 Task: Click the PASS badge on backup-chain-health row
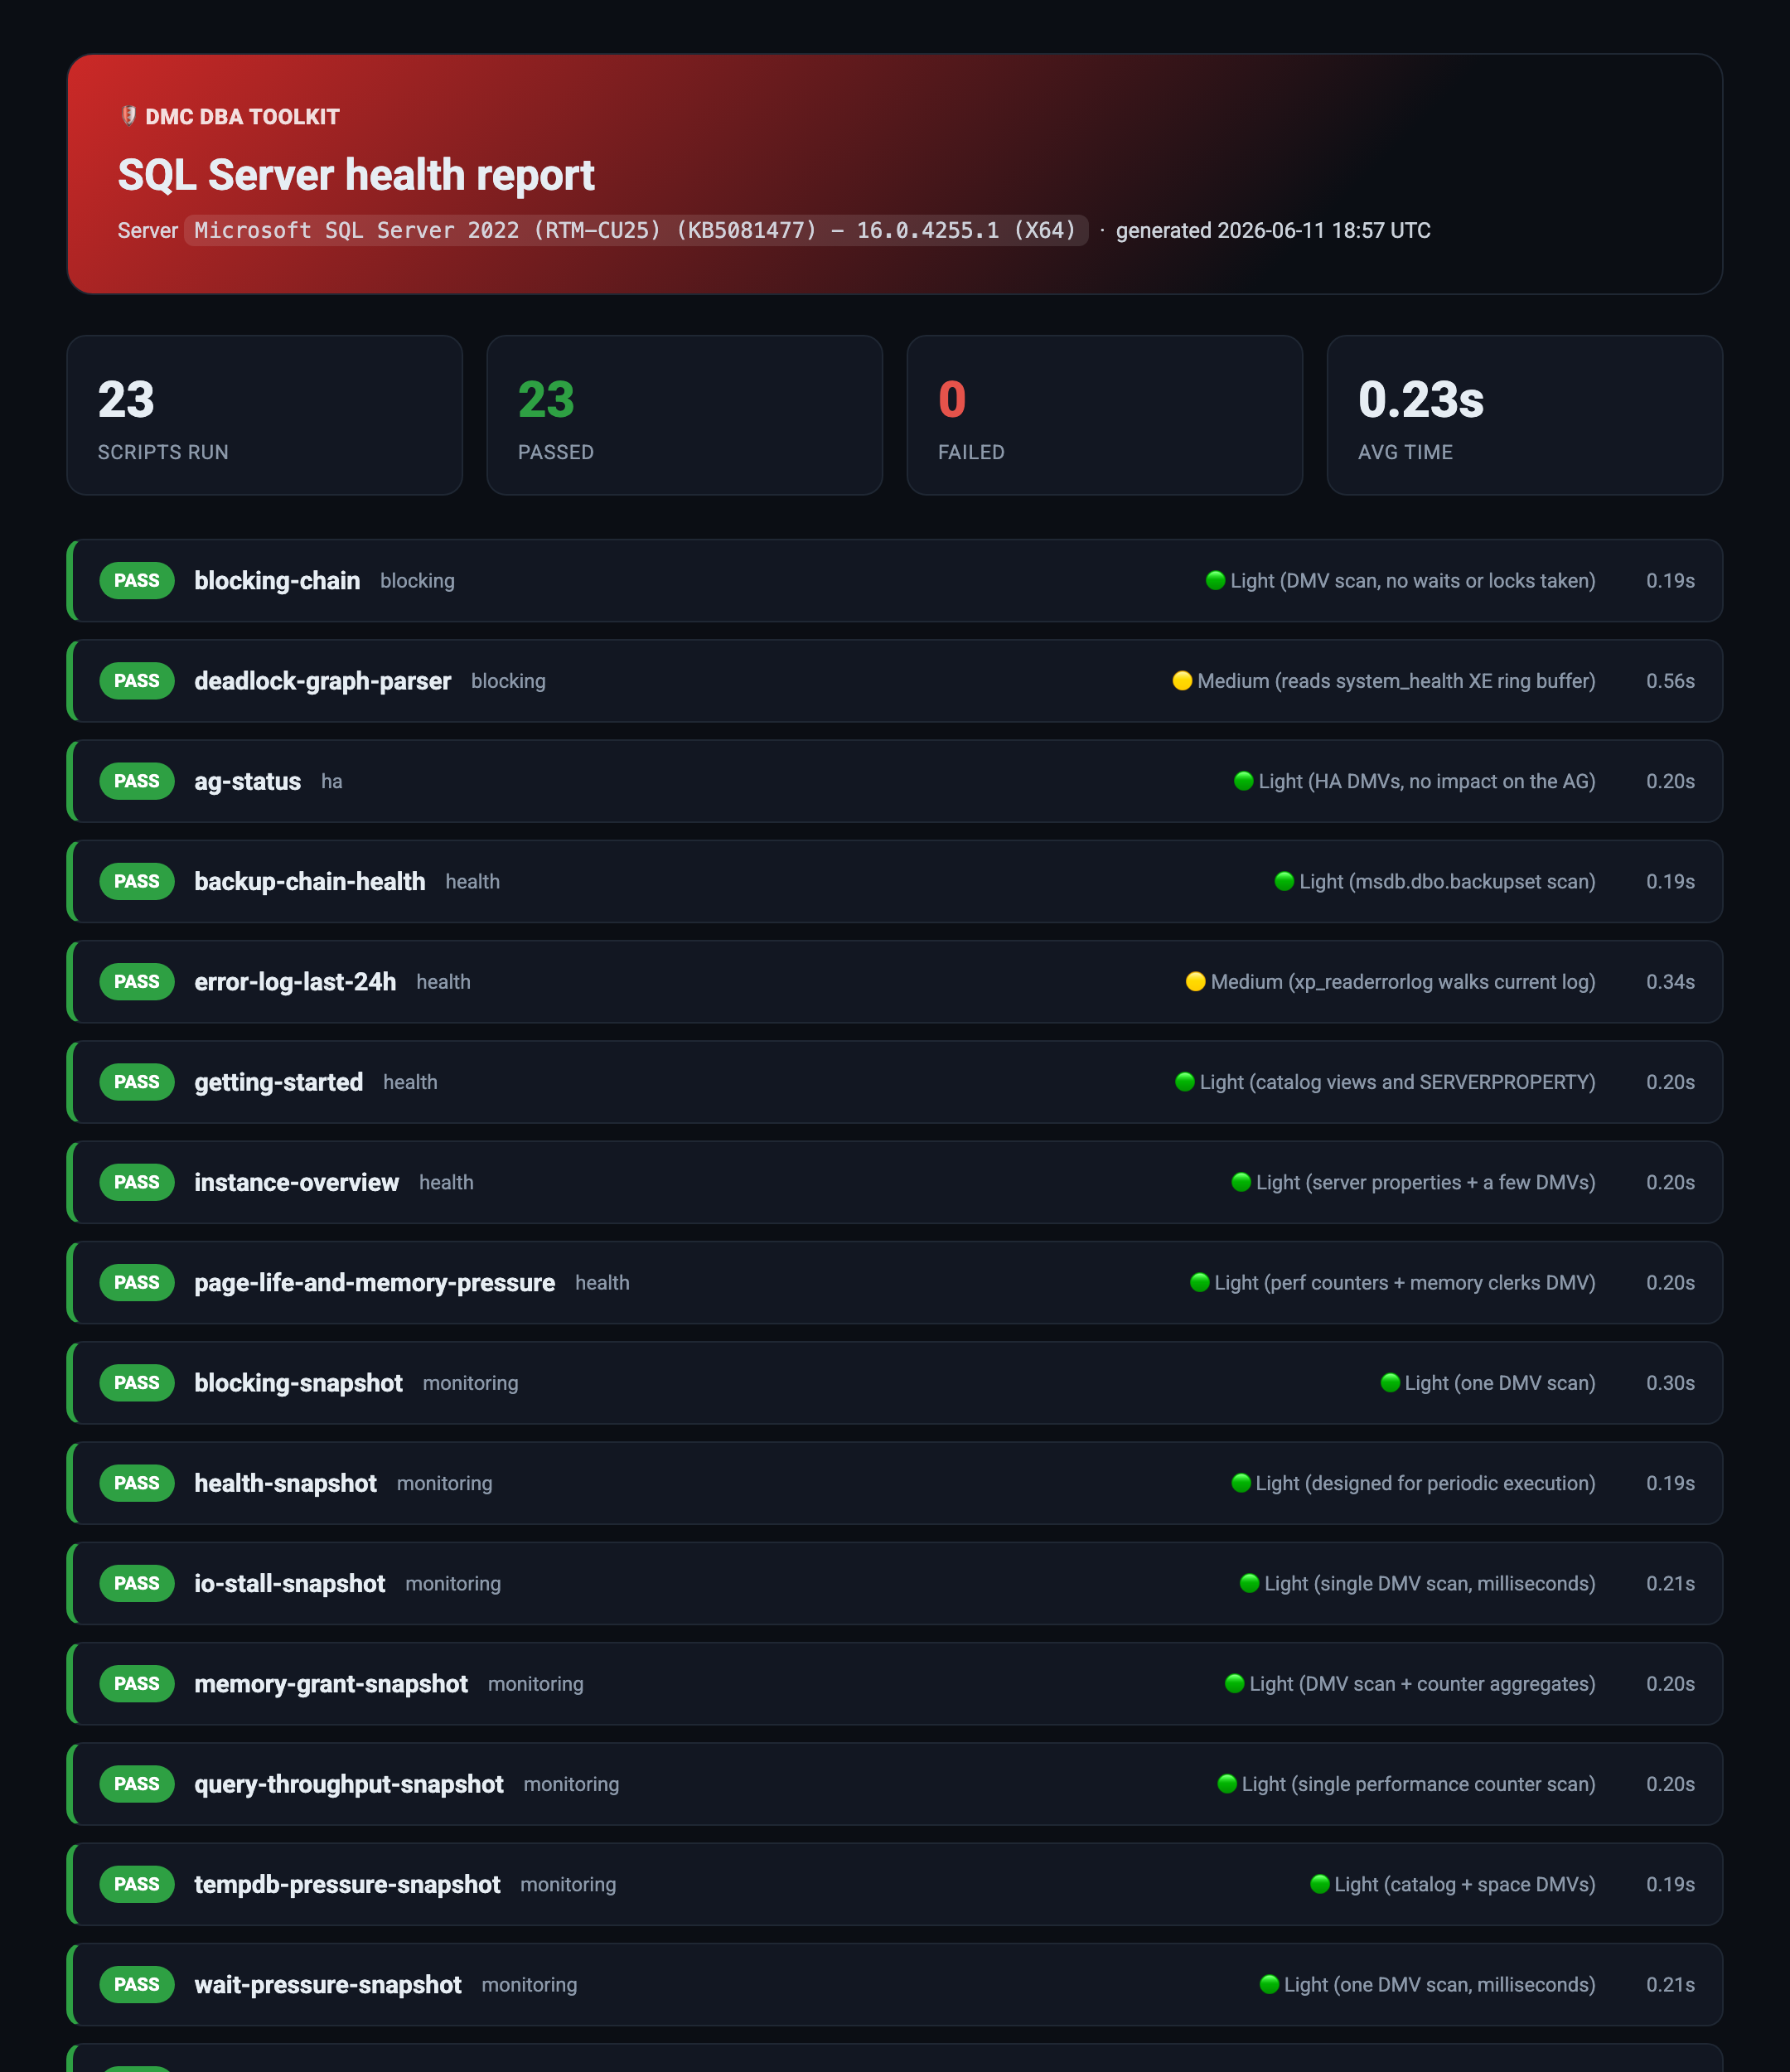(x=137, y=881)
